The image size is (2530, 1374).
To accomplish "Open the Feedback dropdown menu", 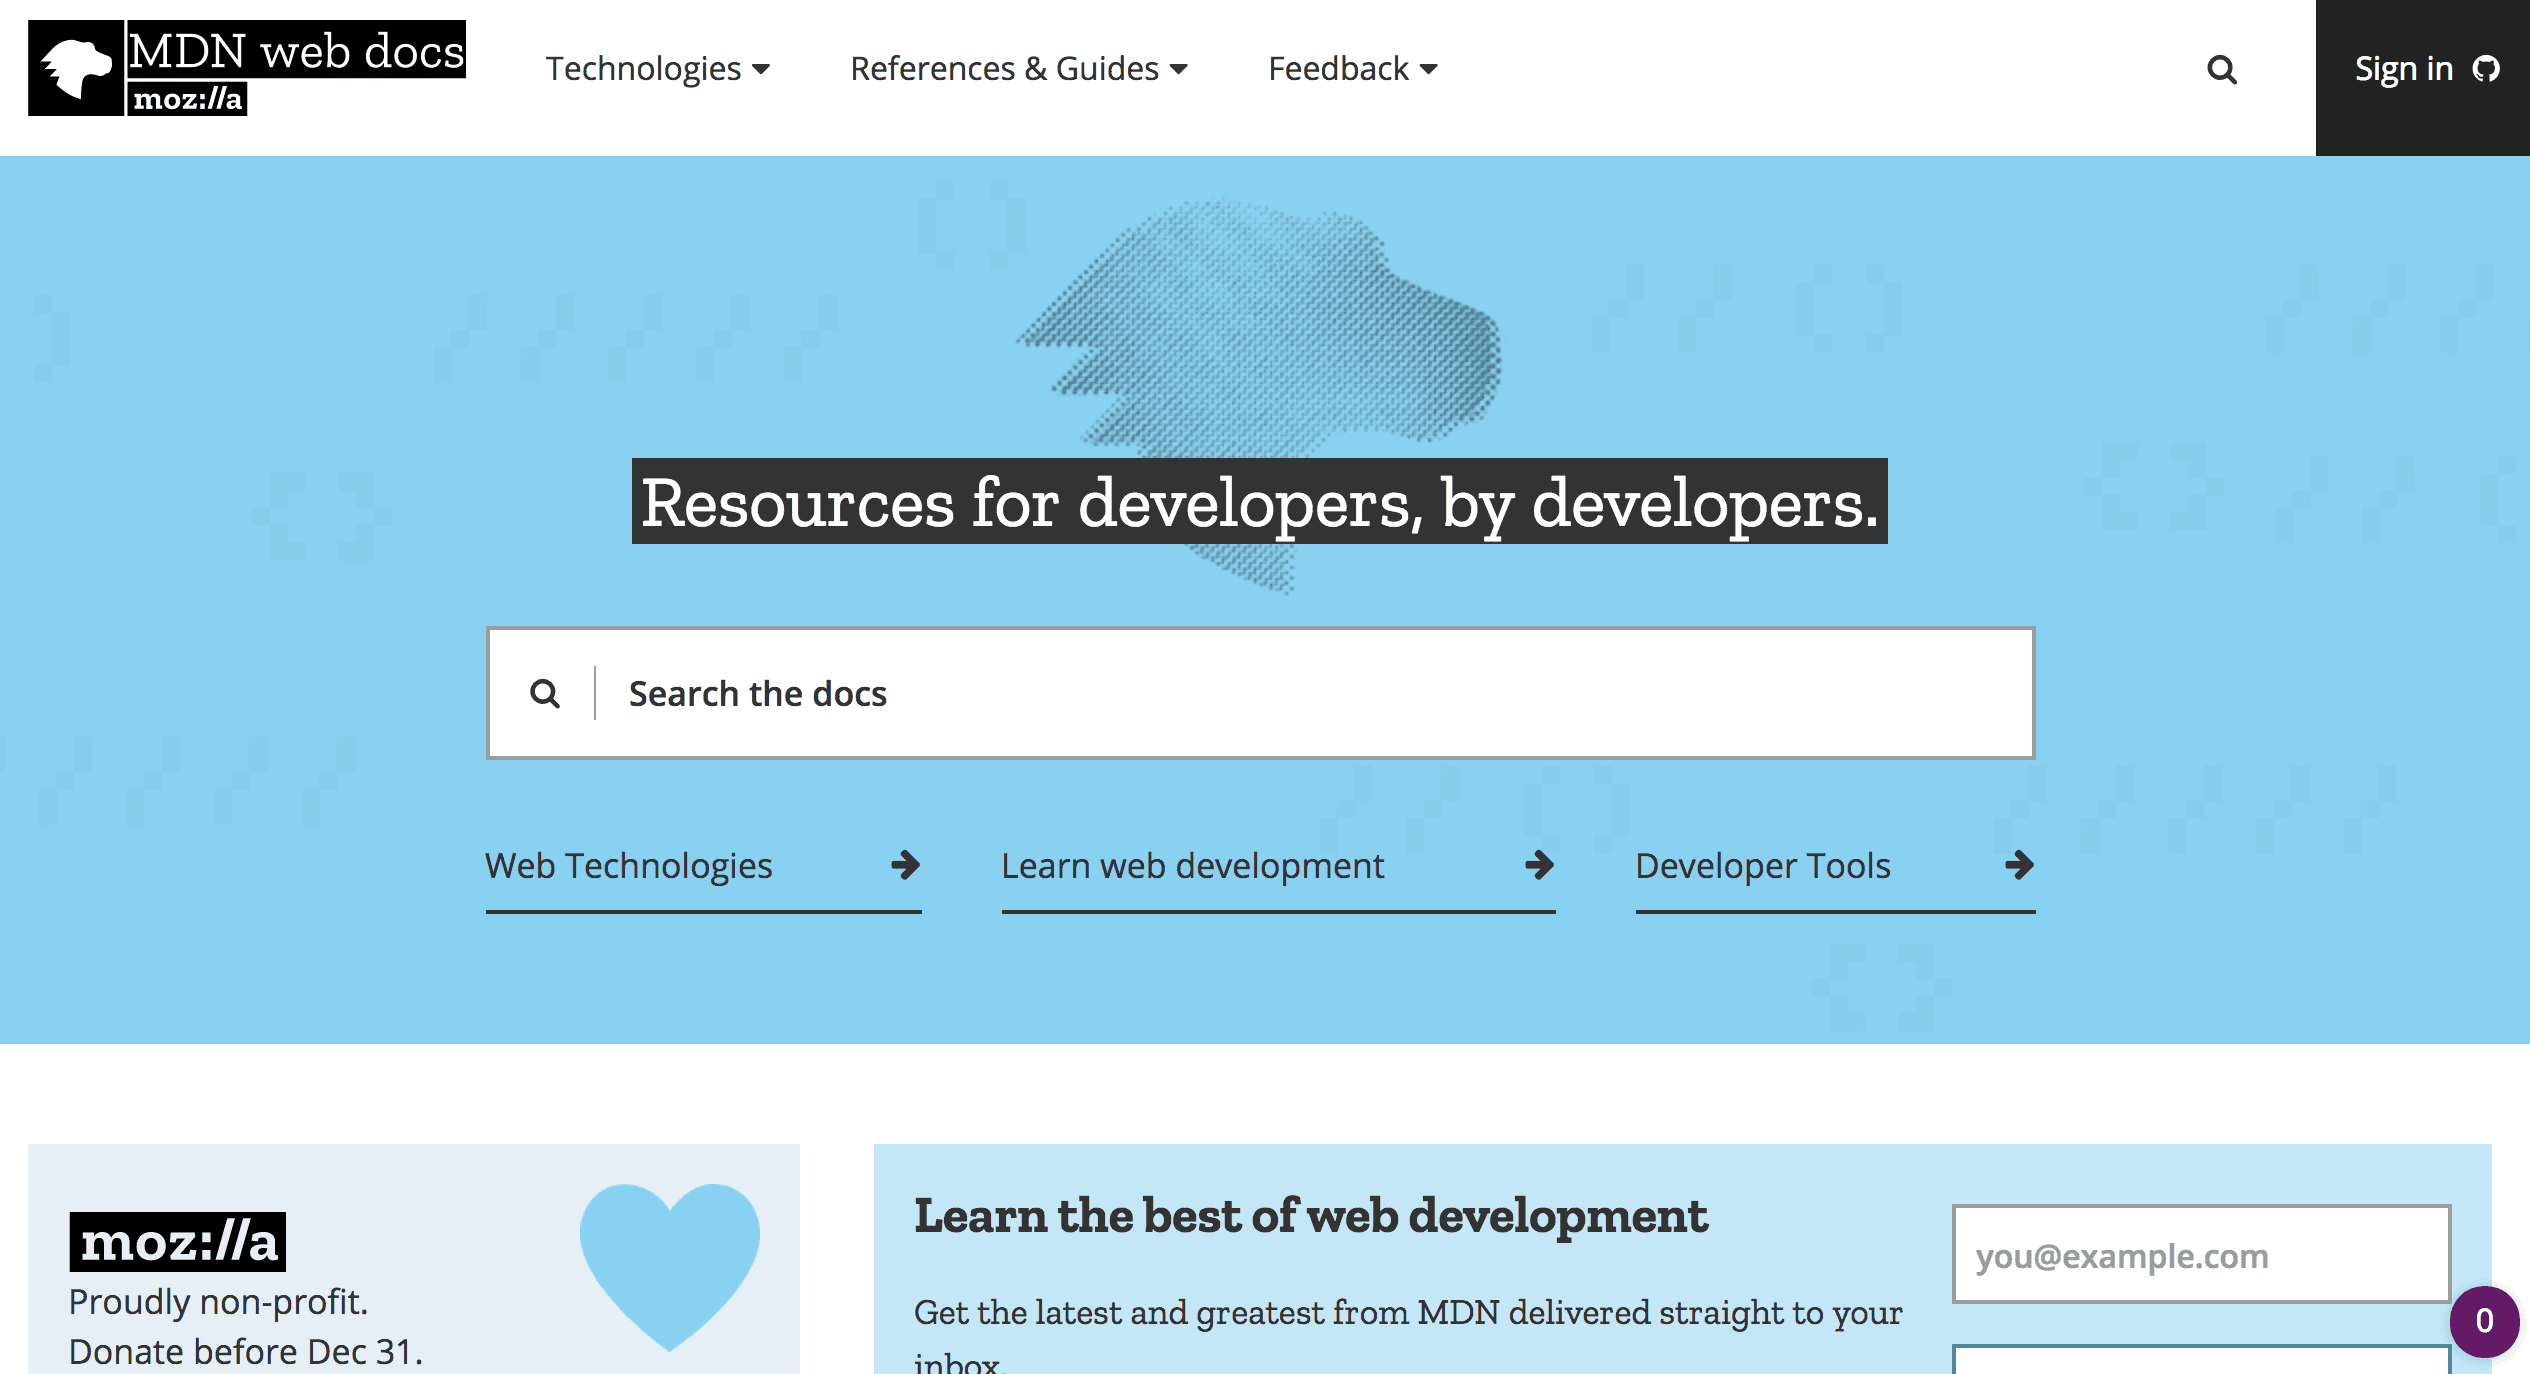I will [1352, 69].
